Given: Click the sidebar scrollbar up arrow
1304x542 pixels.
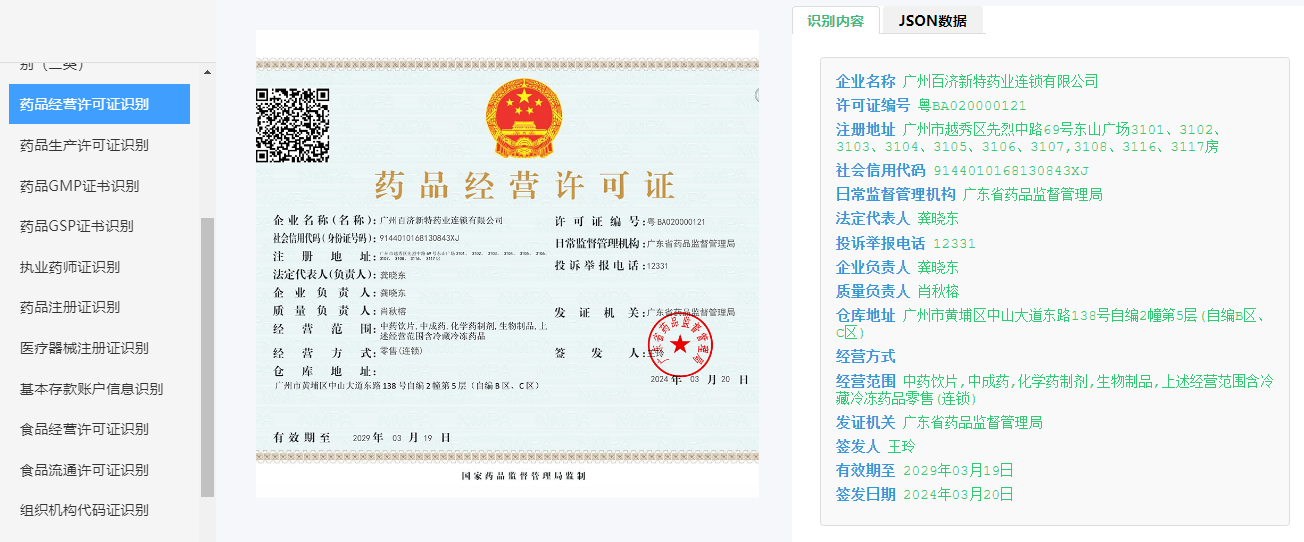Looking at the screenshot, I should (x=208, y=72).
